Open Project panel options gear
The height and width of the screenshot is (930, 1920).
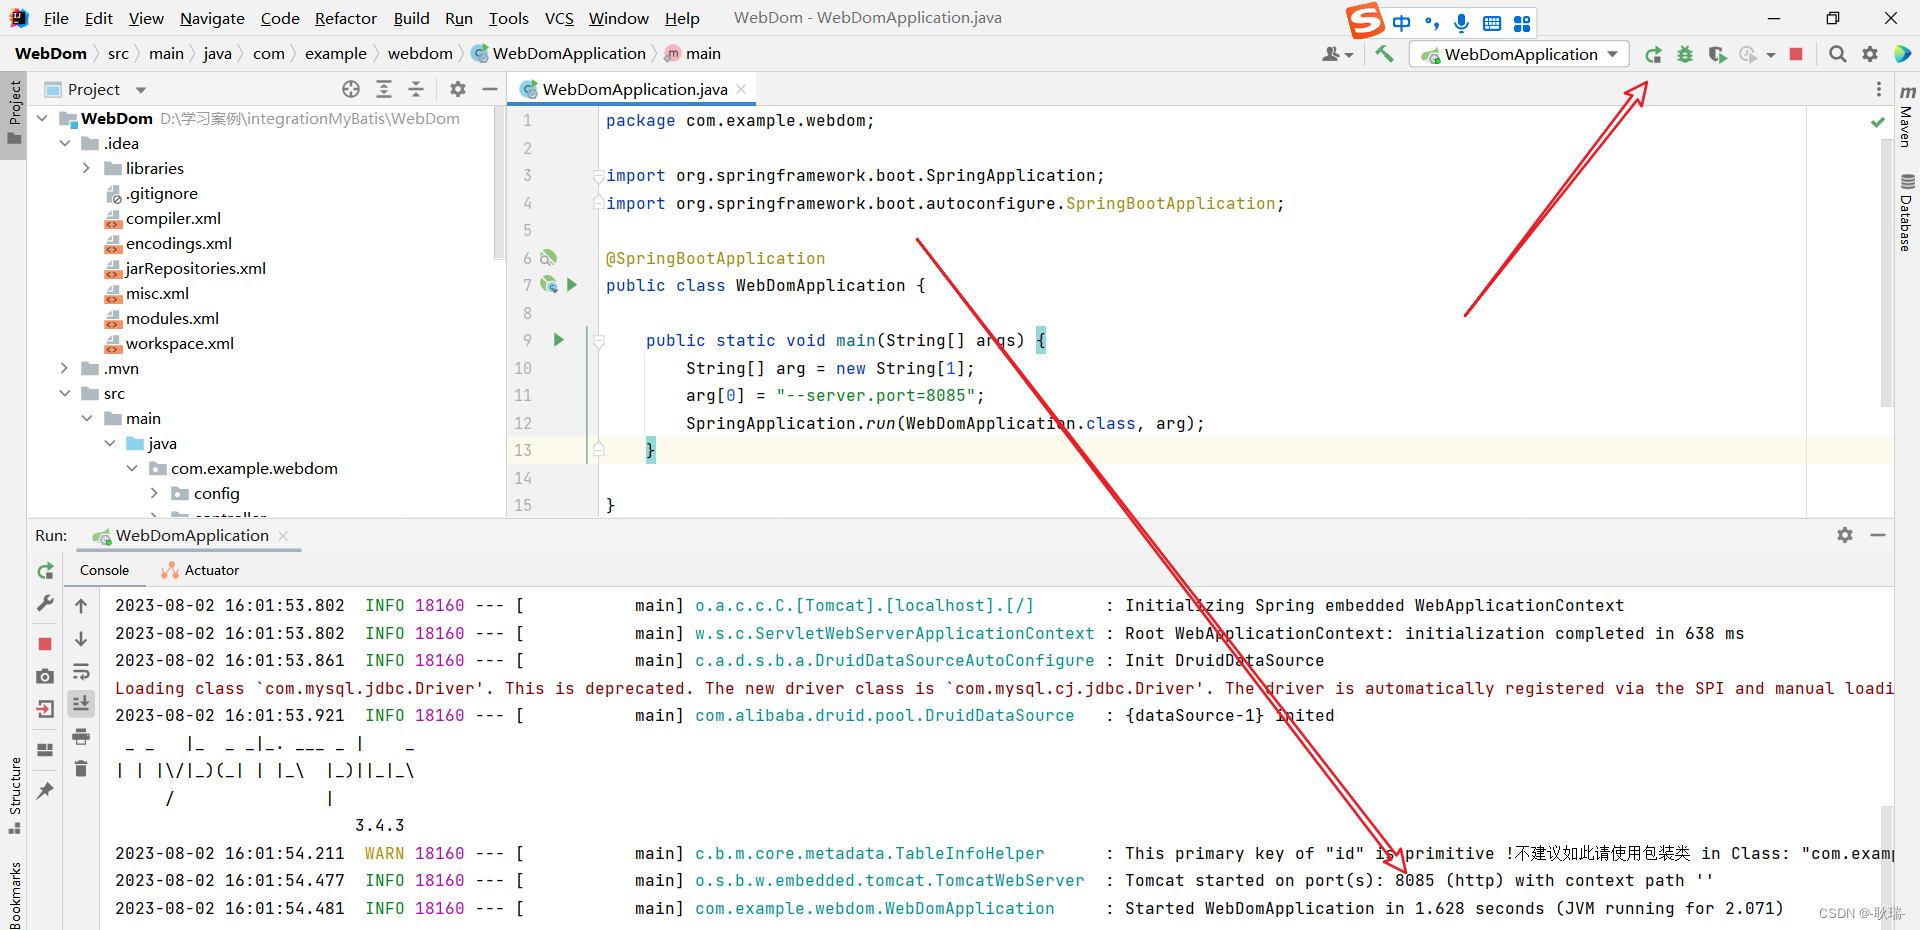(458, 89)
